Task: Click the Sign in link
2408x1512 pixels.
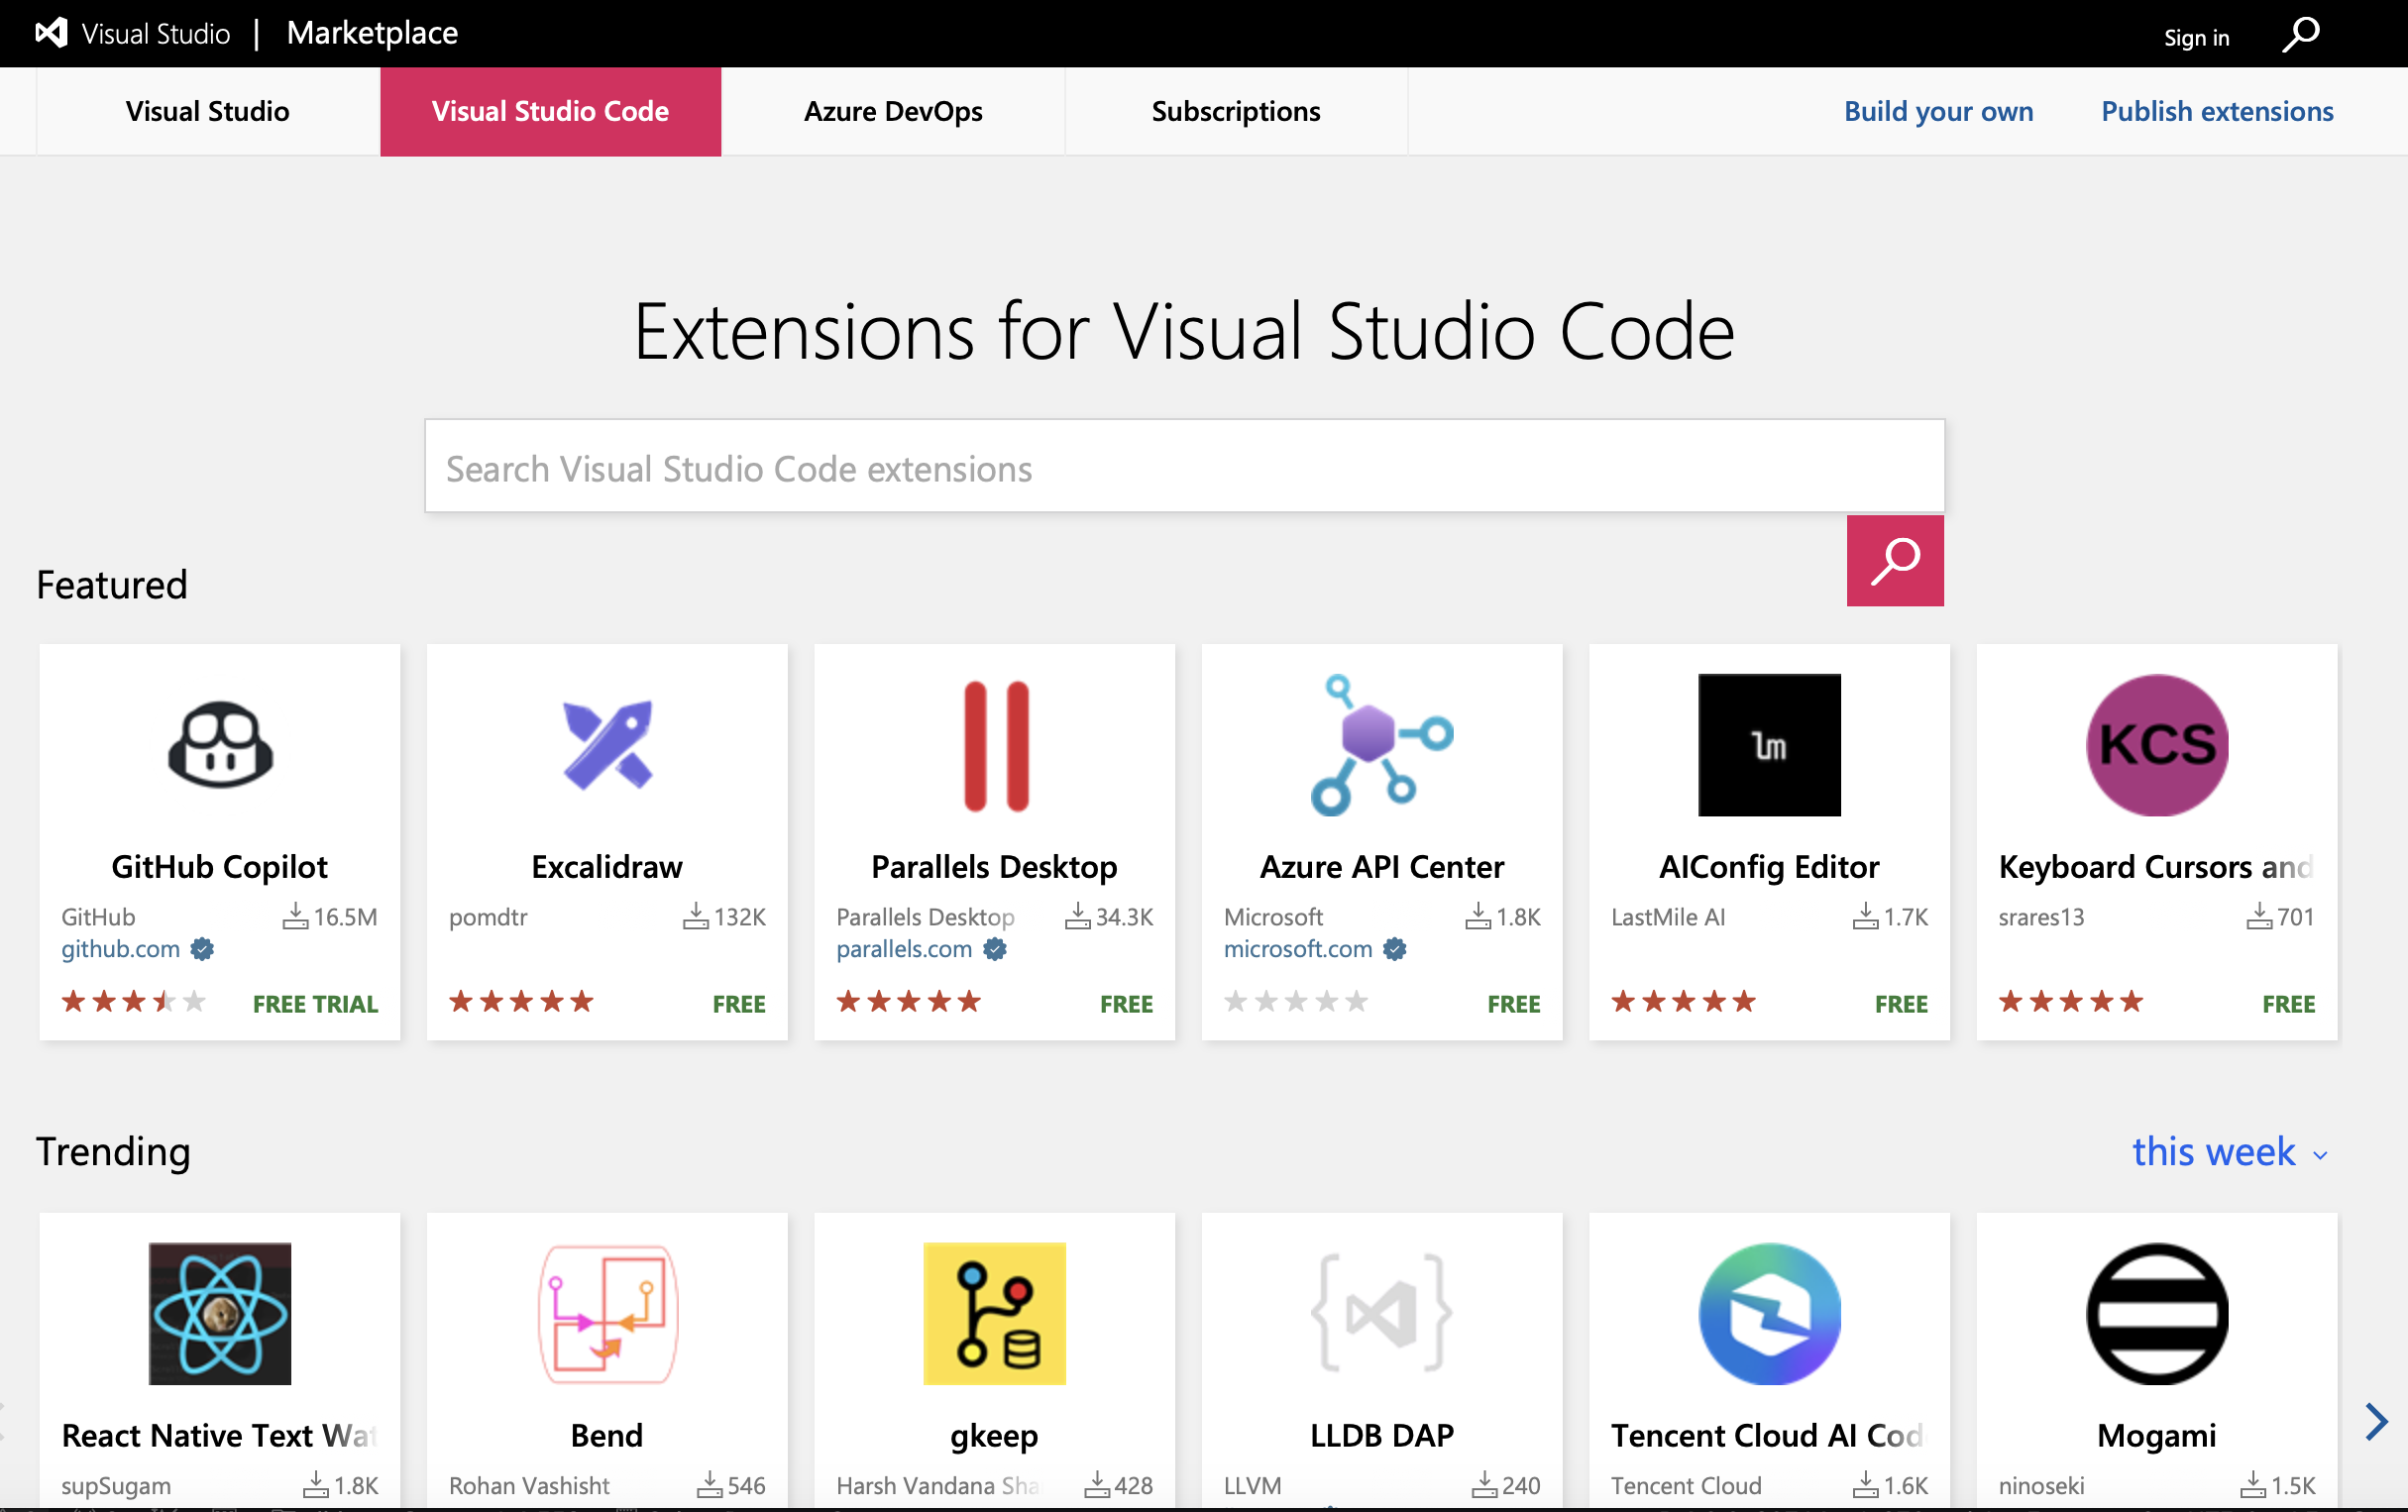Action: tap(2196, 38)
